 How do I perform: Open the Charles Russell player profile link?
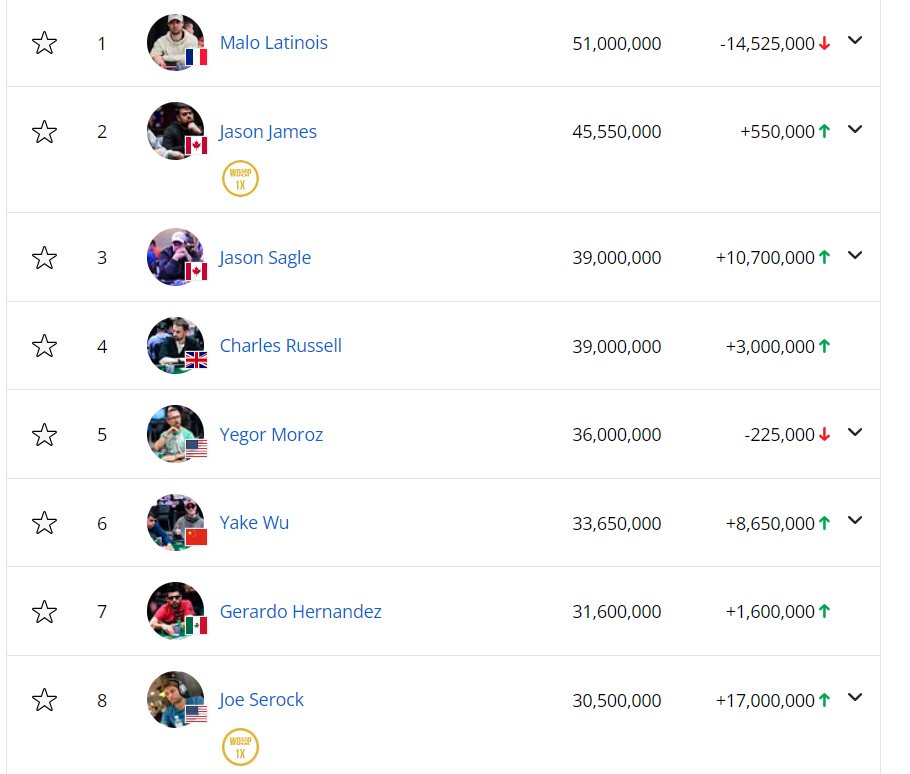click(281, 346)
